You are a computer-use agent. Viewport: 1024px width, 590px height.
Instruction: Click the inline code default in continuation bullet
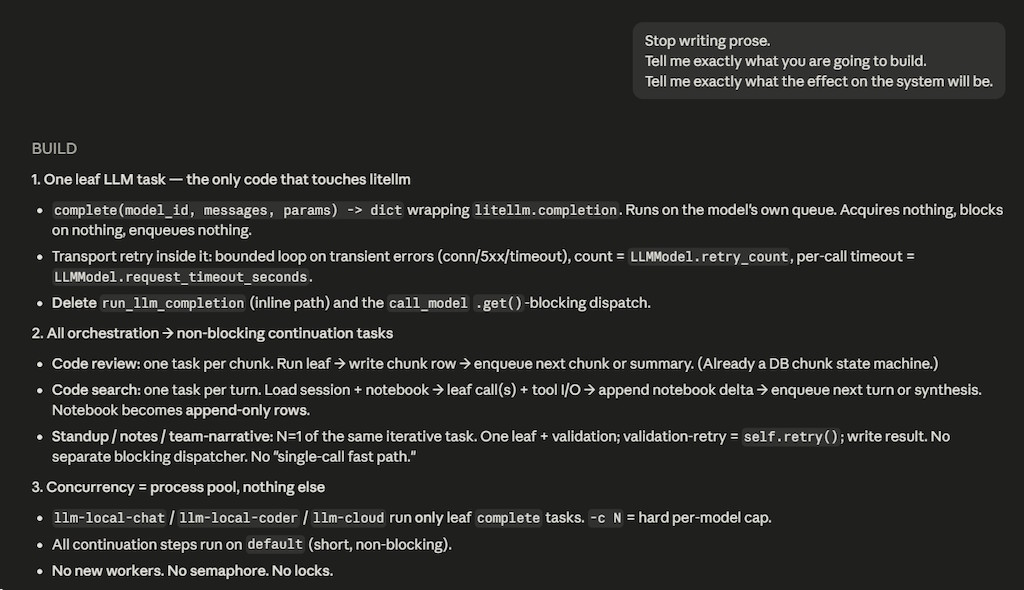point(275,544)
